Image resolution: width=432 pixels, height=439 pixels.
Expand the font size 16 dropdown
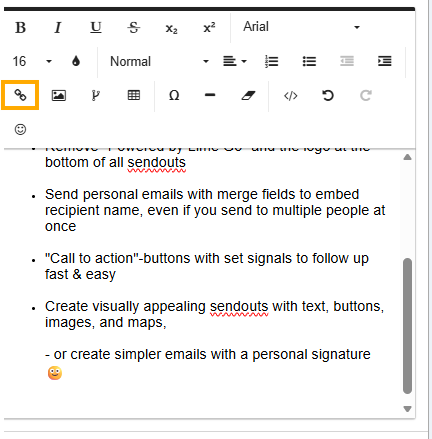32,61
